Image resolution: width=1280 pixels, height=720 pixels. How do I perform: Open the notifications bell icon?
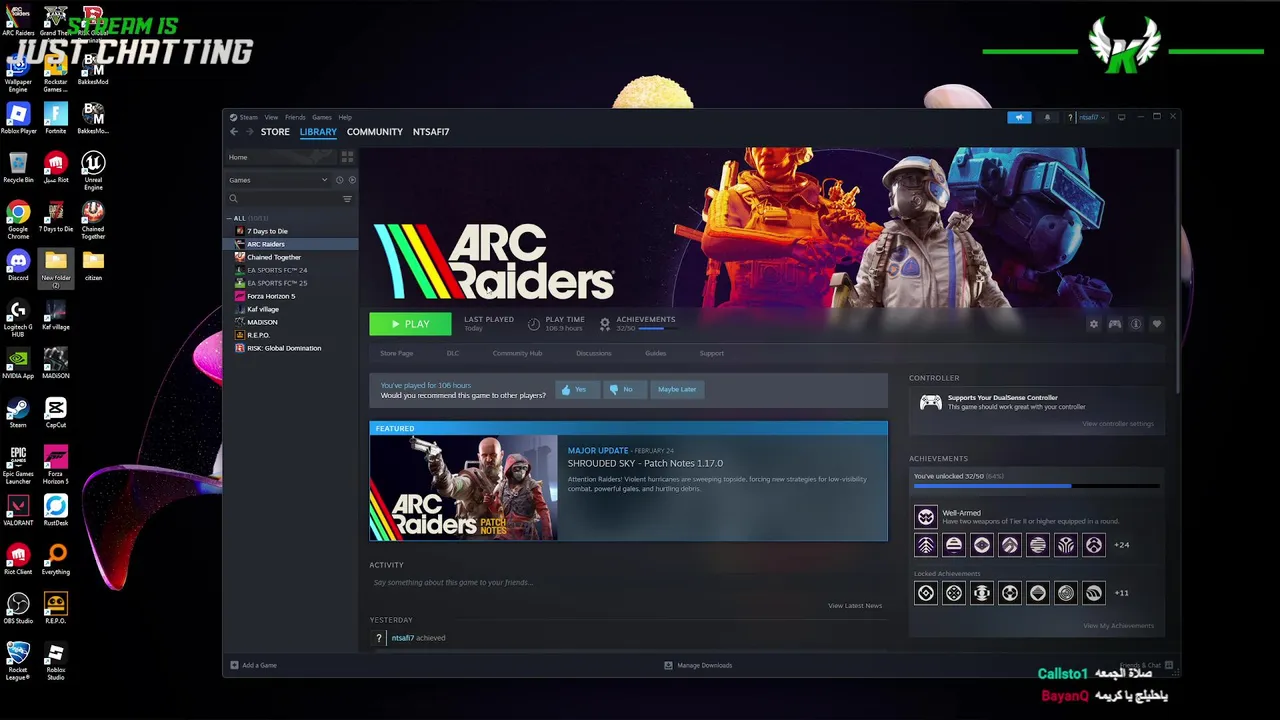pyautogui.click(x=1047, y=117)
